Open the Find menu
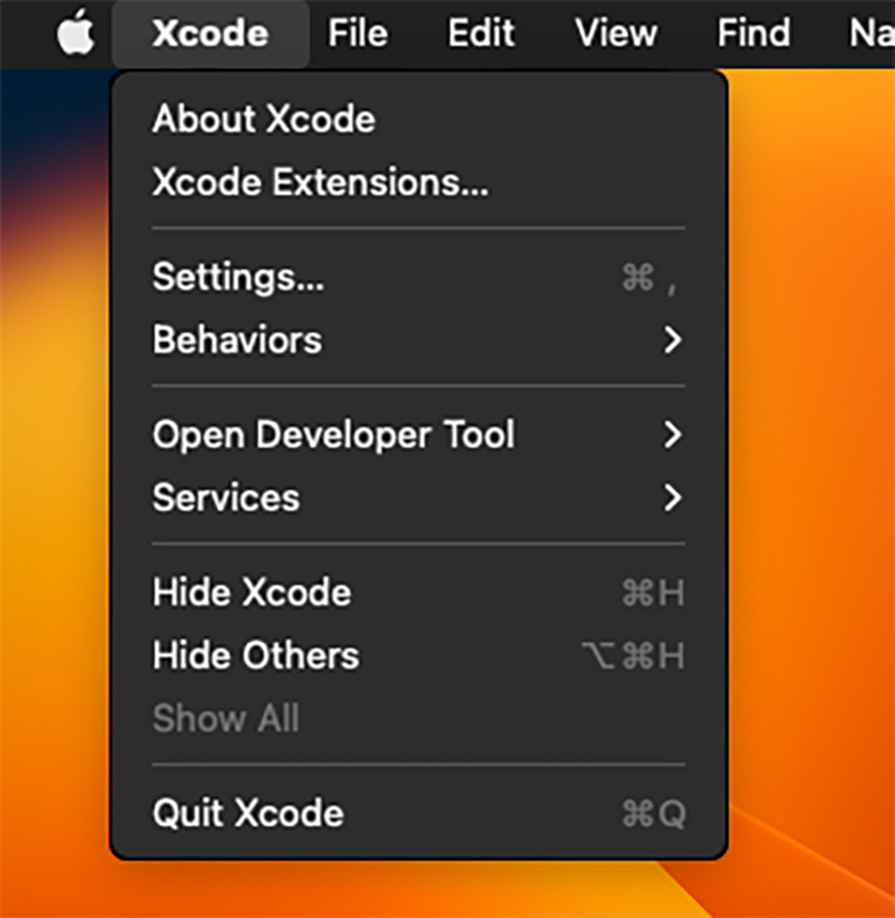This screenshot has width=895, height=918. [x=752, y=33]
